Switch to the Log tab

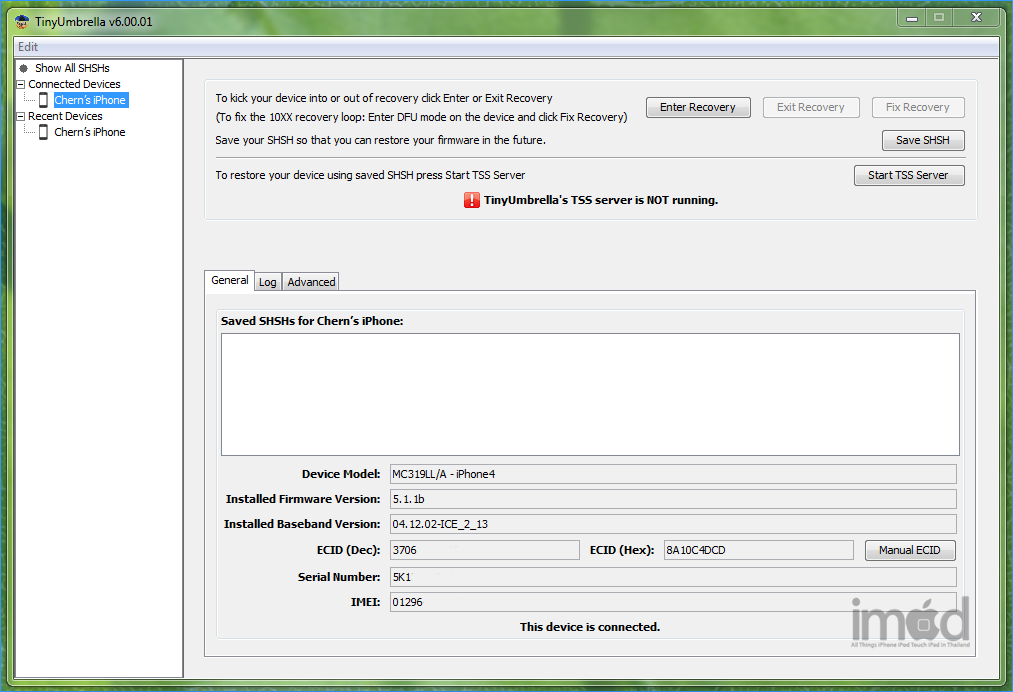267,282
